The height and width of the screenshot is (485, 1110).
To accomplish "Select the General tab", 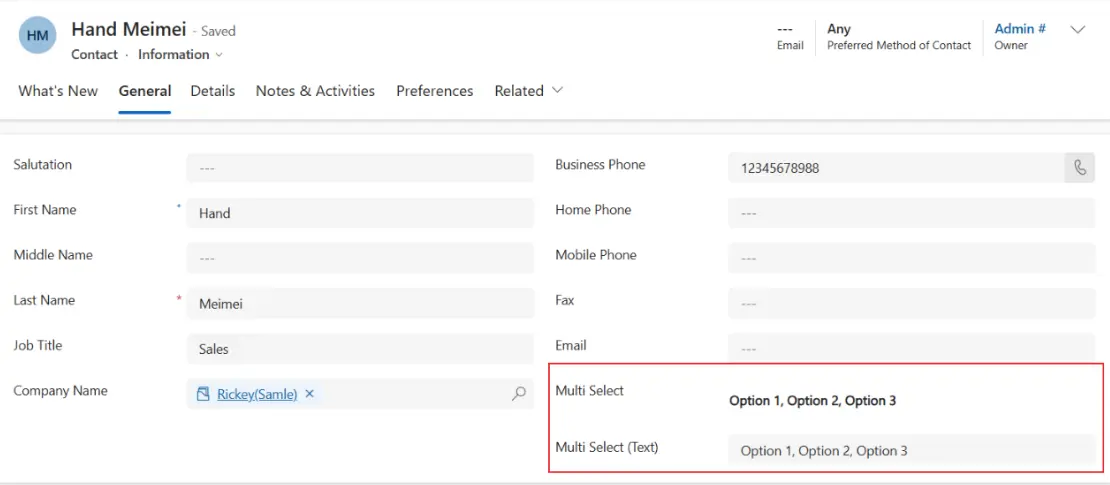I will click(145, 91).
